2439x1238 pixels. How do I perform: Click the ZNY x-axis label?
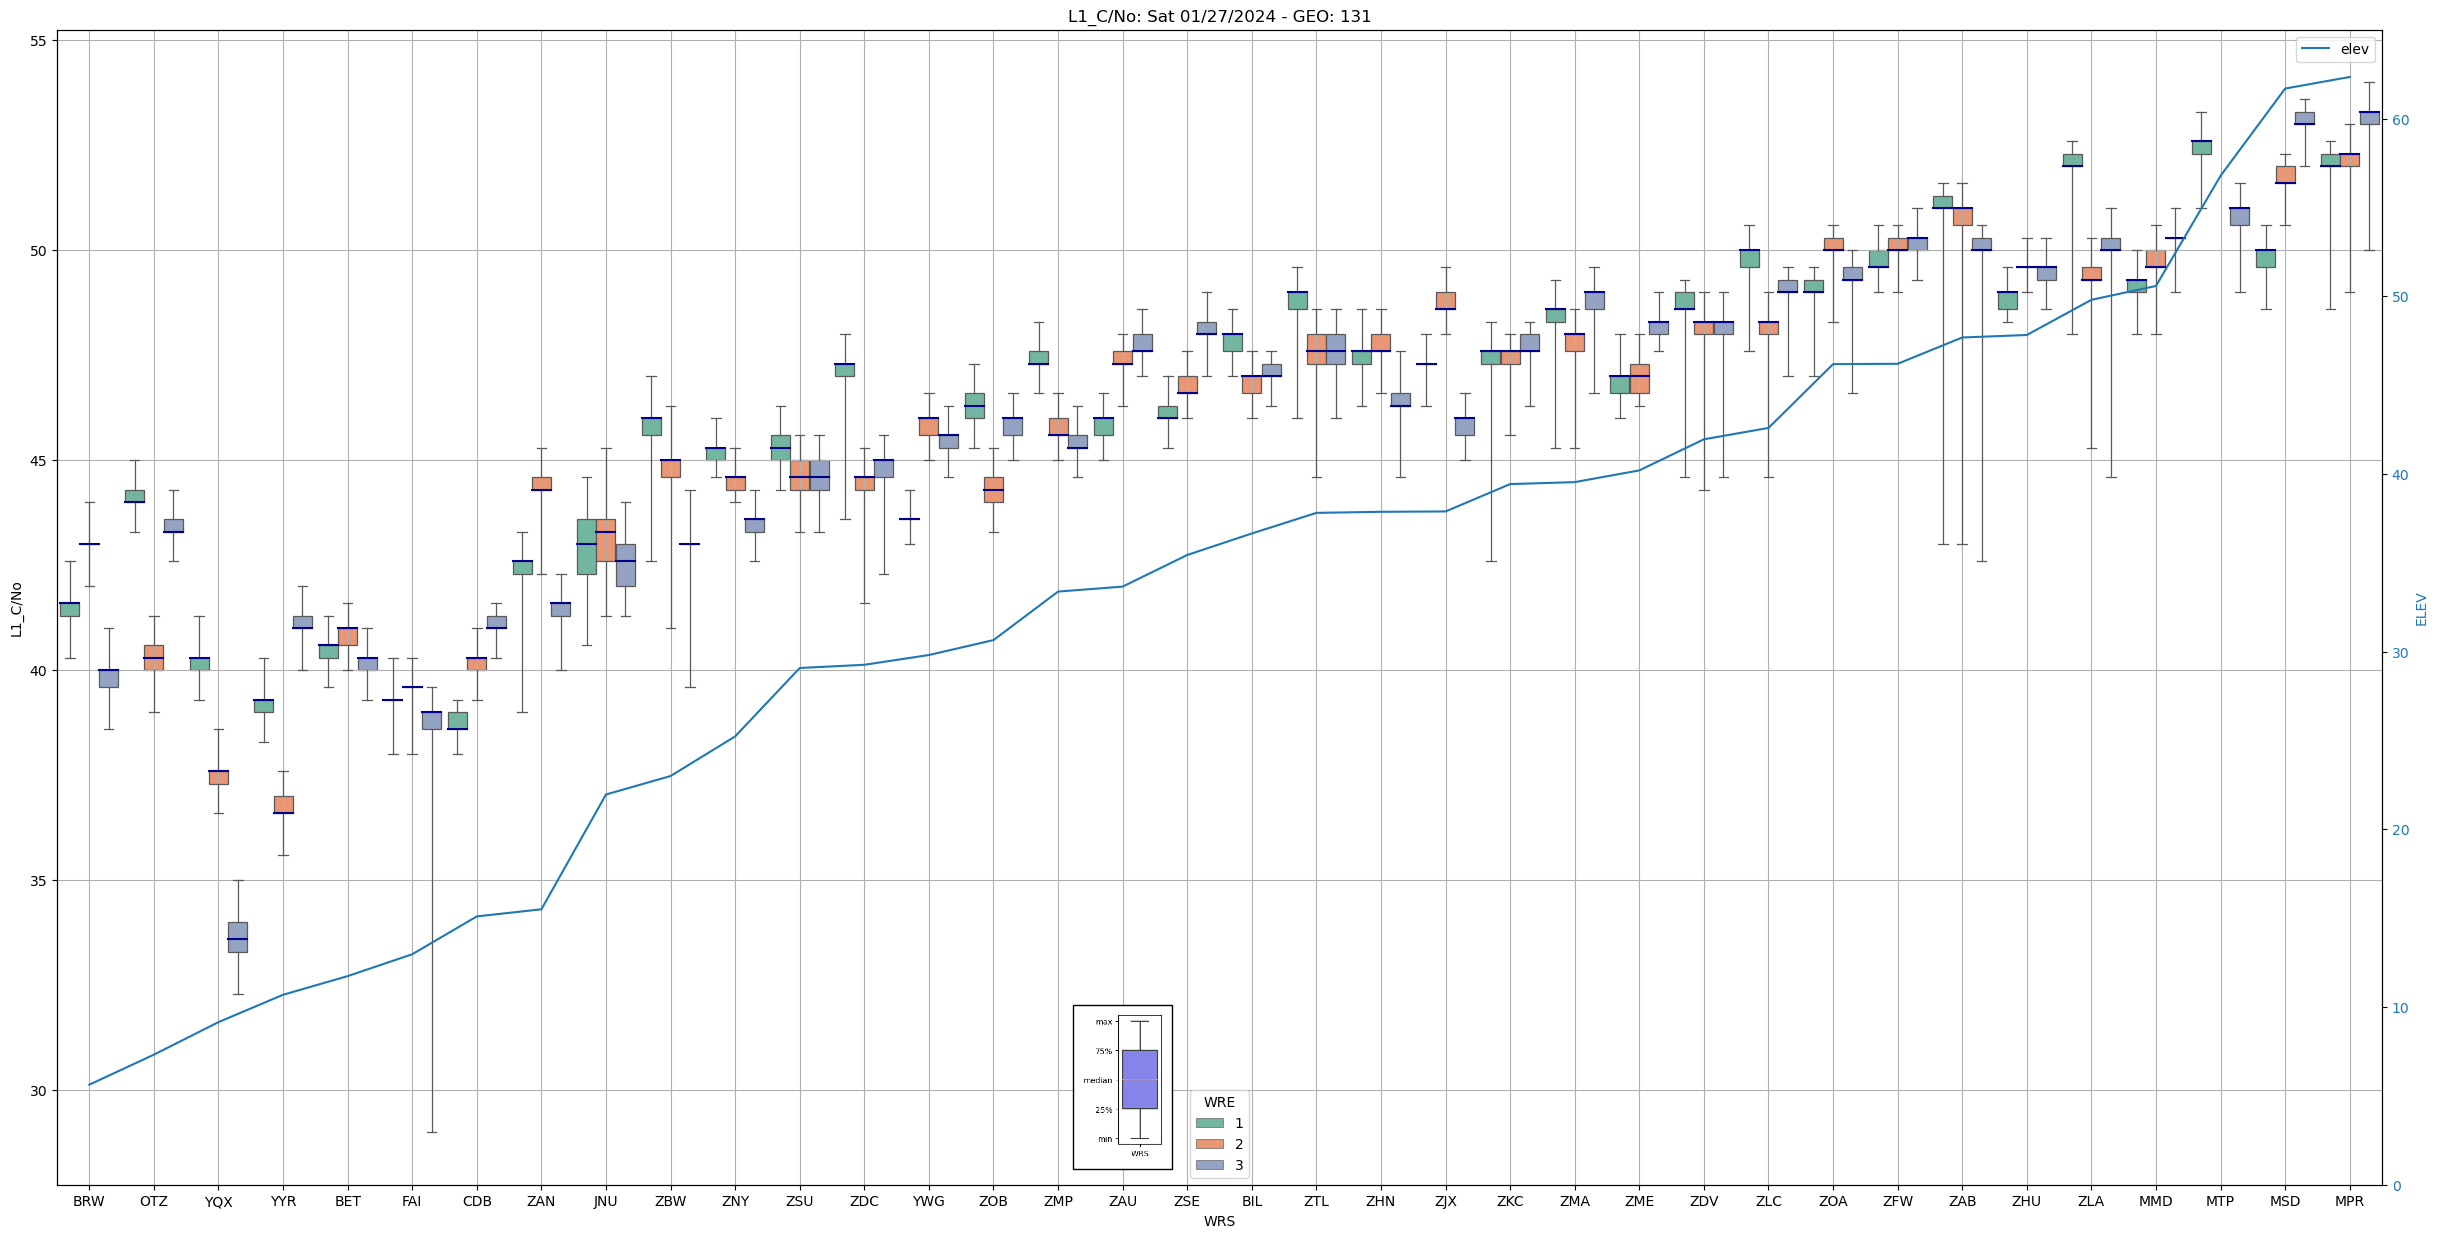point(735,1201)
